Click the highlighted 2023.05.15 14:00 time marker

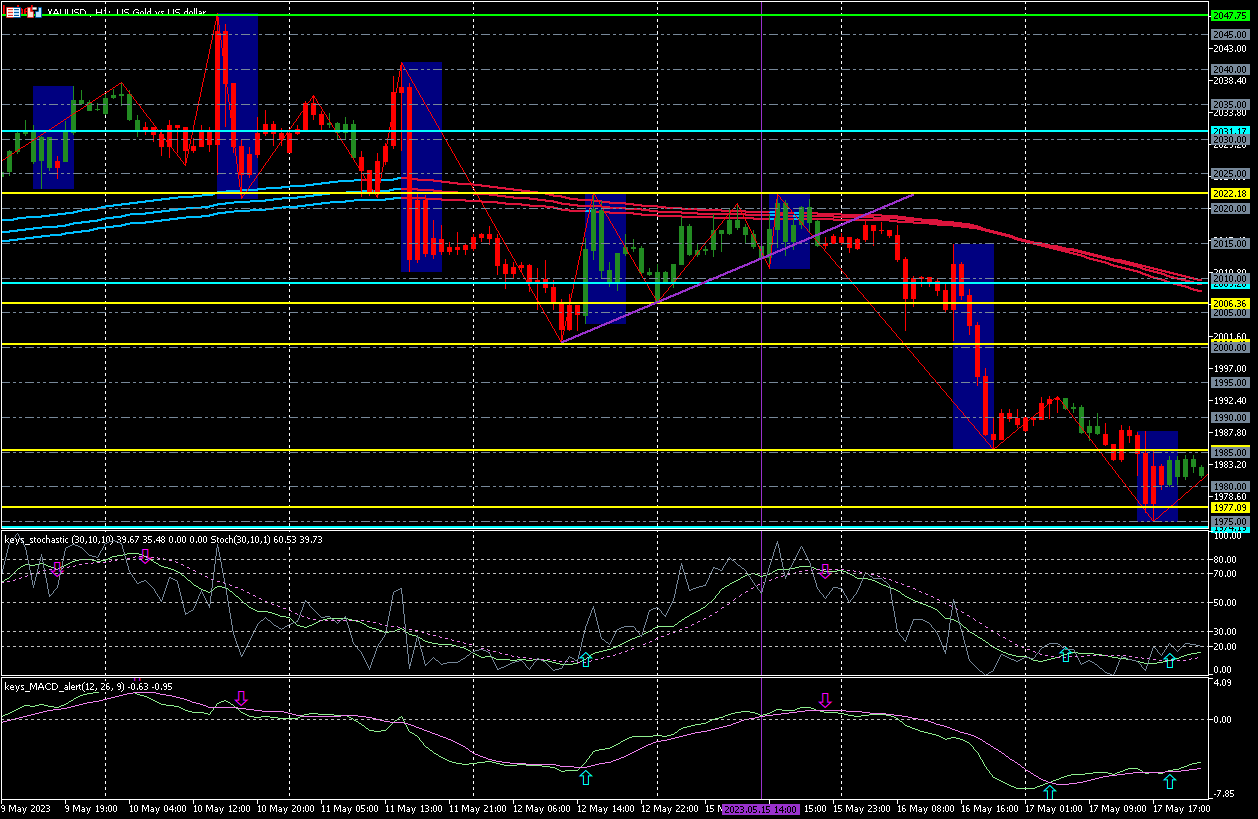tap(761, 807)
